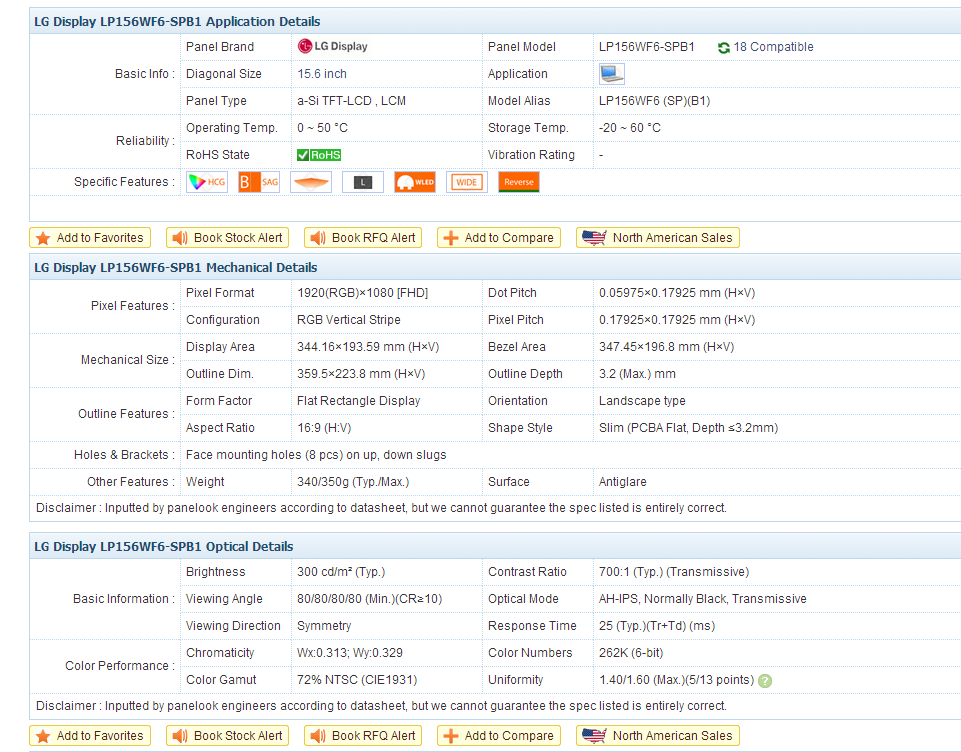The image size is (961, 752).
Task: Click the HCG high color gamut feature icon
Action: [207, 182]
